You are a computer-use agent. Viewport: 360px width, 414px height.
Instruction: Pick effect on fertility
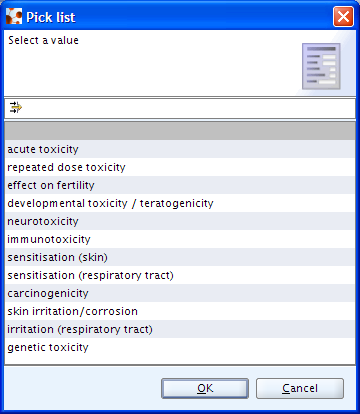pyautogui.click(x=180, y=185)
